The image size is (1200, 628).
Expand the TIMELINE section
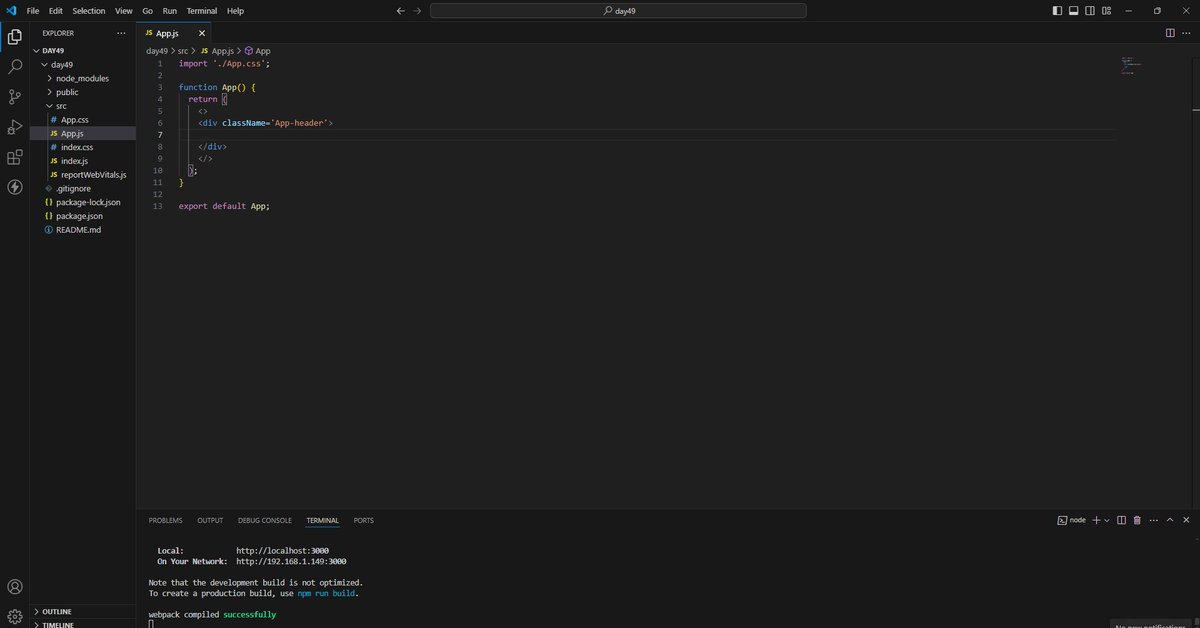[83, 624]
